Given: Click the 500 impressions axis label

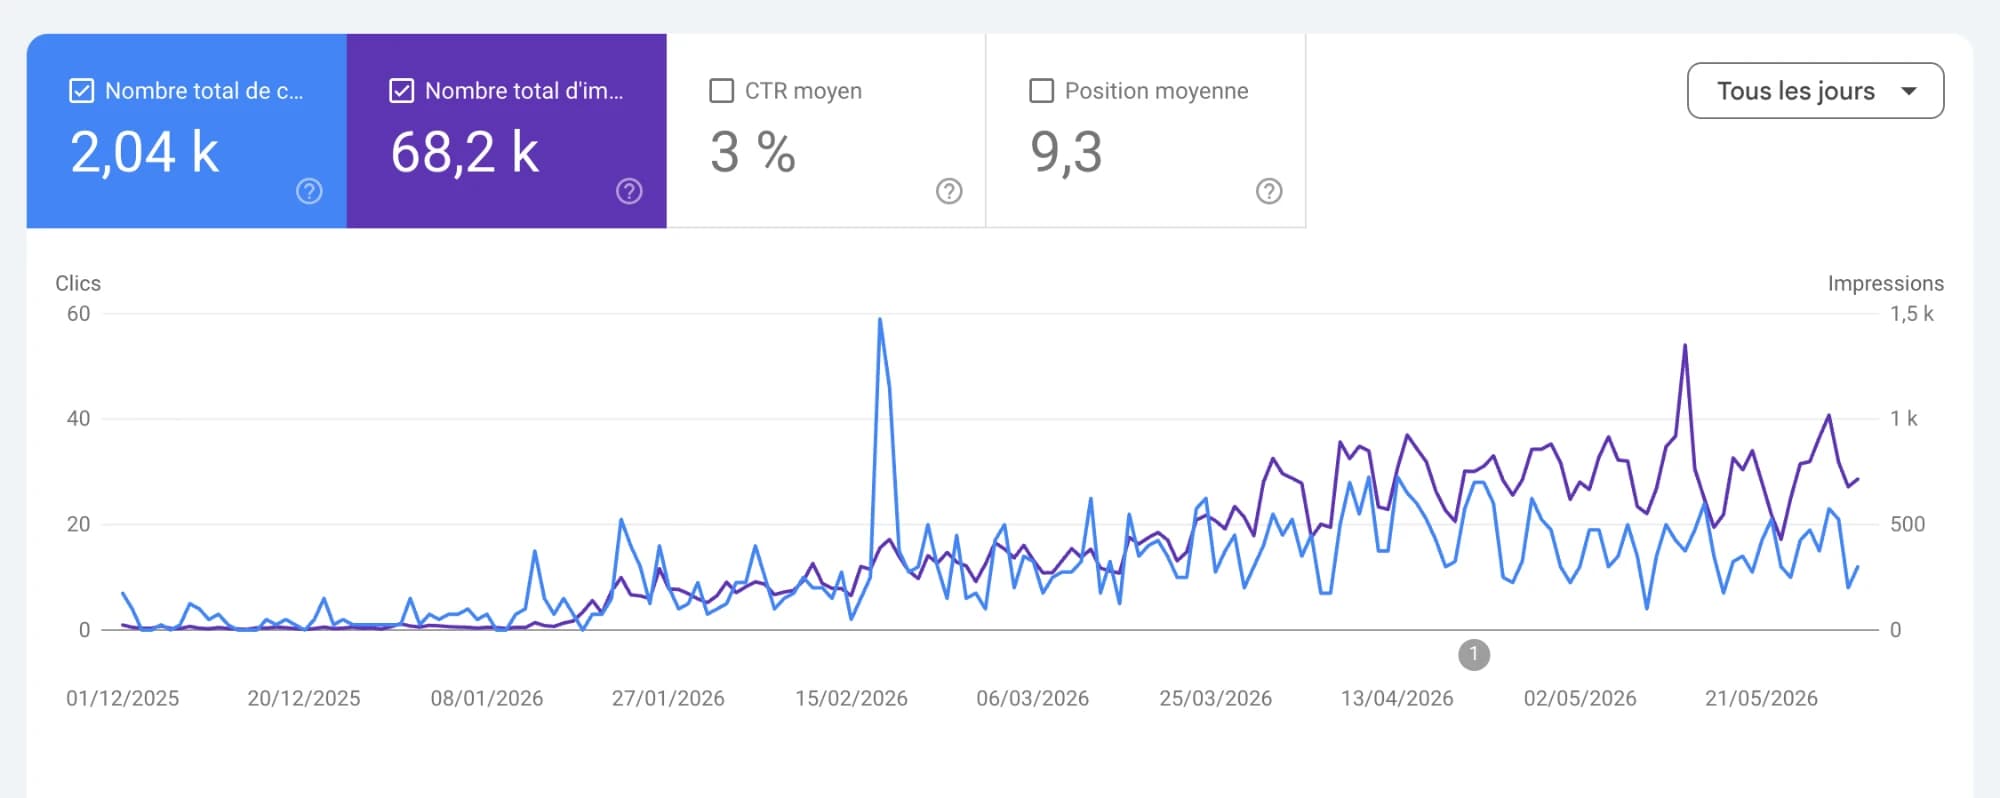Looking at the screenshot, I should pos(1908,524).
